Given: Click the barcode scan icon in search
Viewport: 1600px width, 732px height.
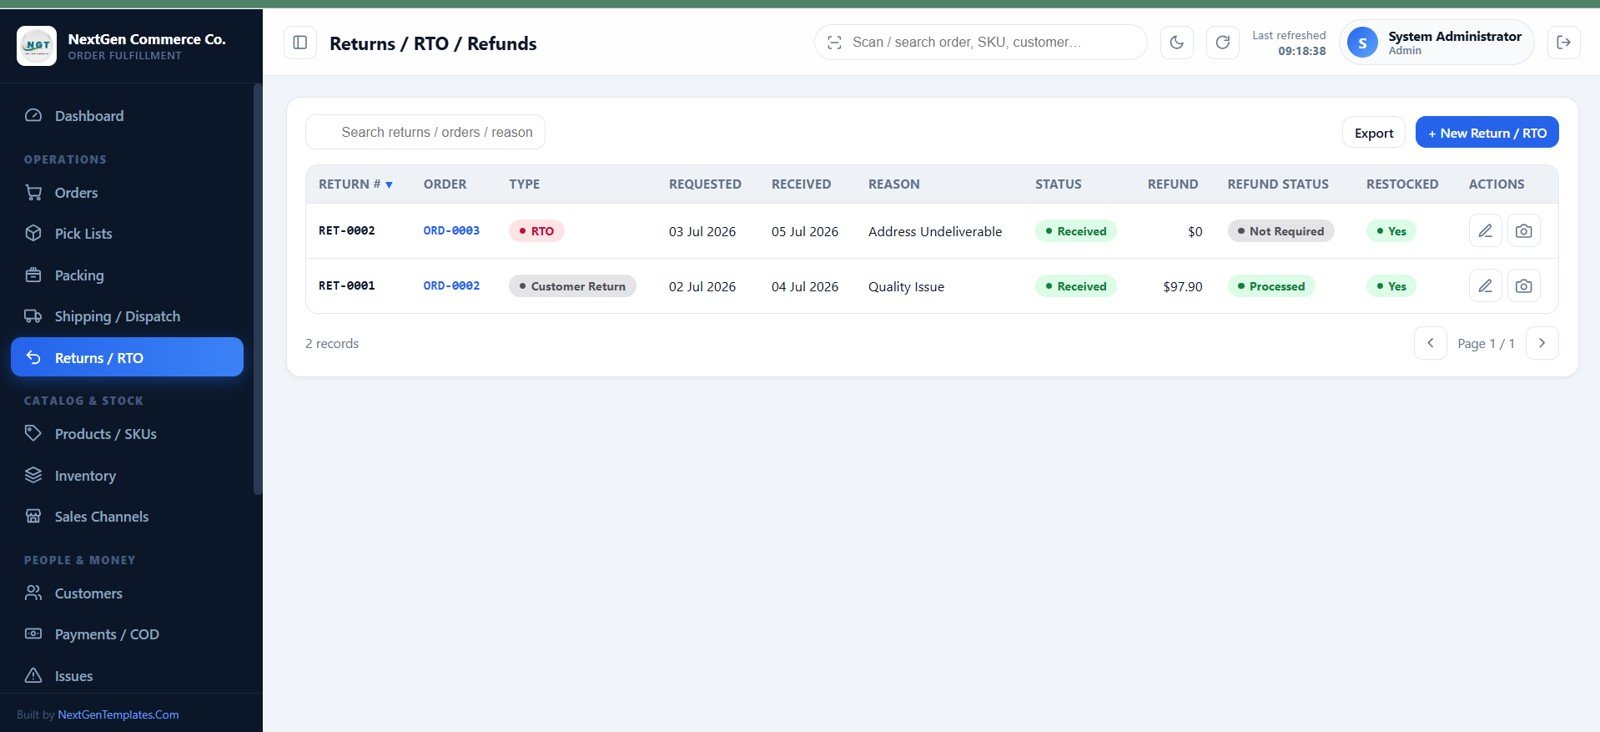Looking at the screenshot, I should click(834, 42).
